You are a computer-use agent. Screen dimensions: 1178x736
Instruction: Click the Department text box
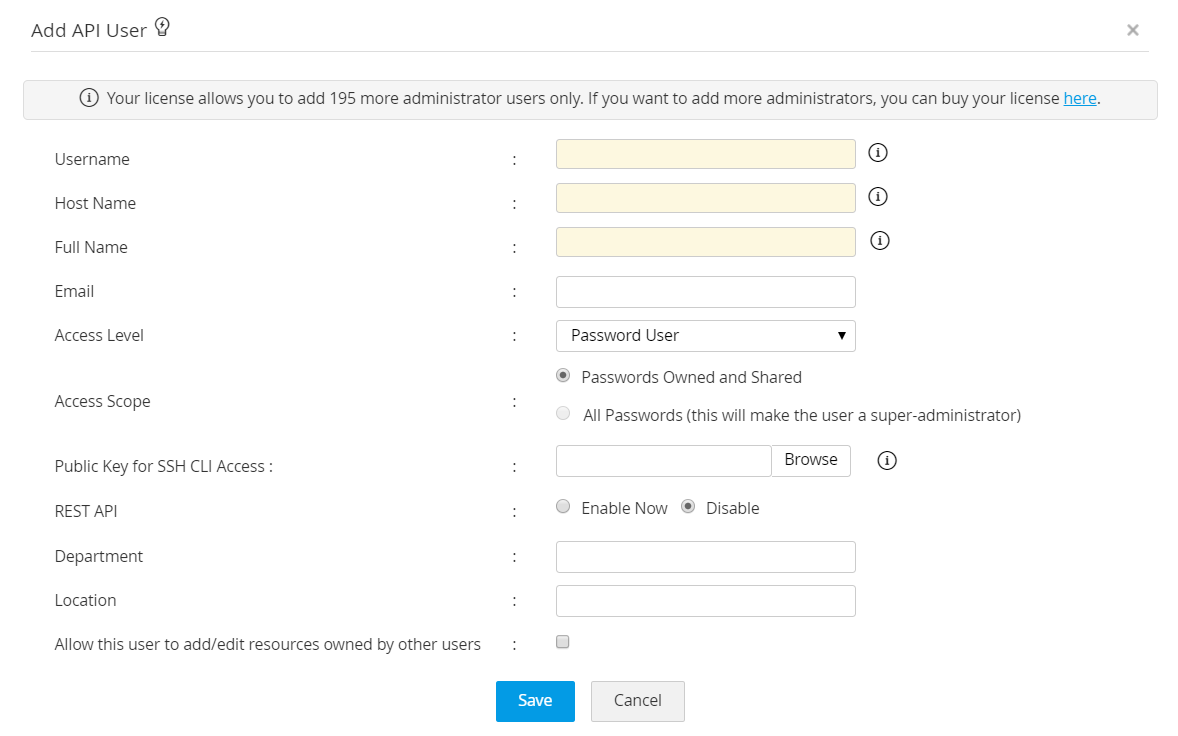(705, 557)
